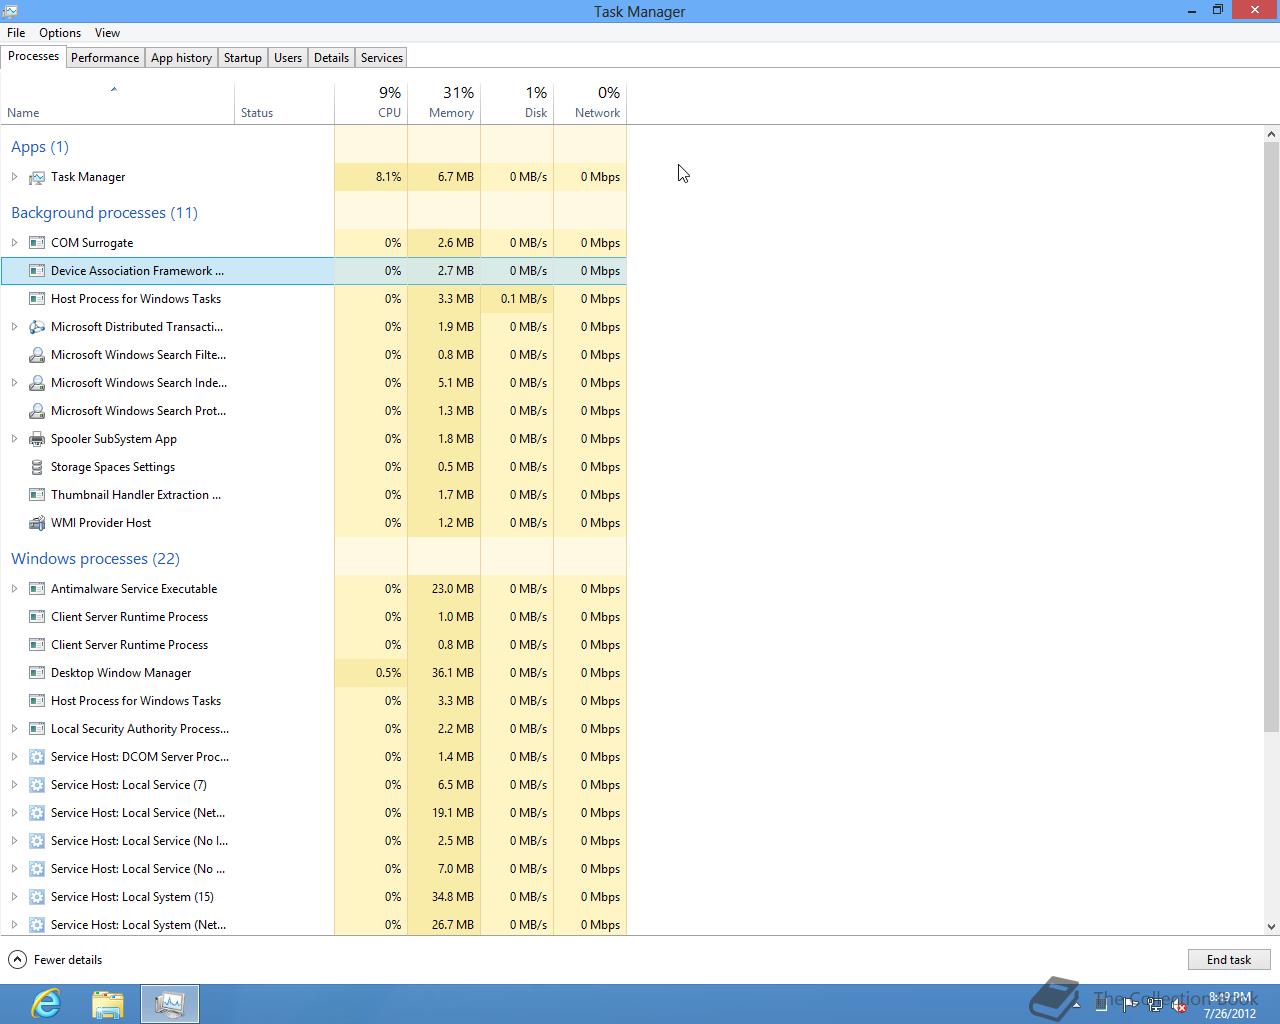Click the Microsoft Distributed Transaction icon
The height and width of the screenshot is (1024, 1280).
click(37, 327)
